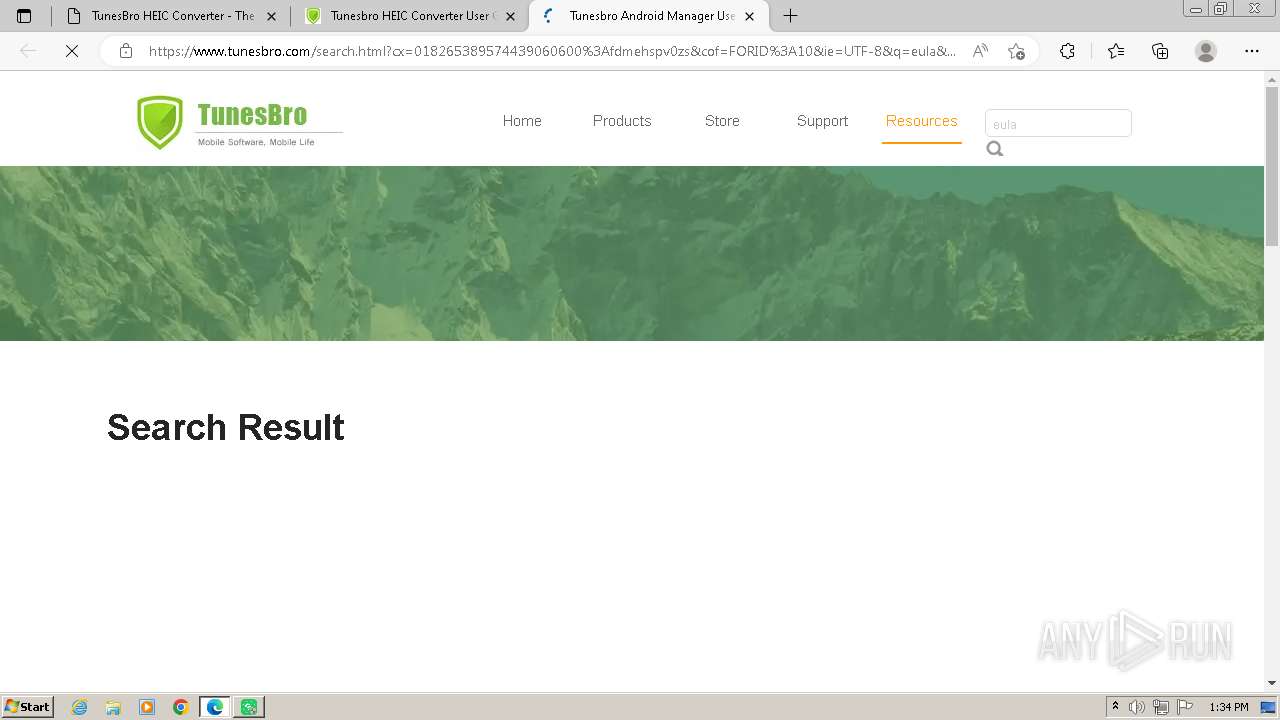
Task: Click the site search box
Action: [1058, 123]
